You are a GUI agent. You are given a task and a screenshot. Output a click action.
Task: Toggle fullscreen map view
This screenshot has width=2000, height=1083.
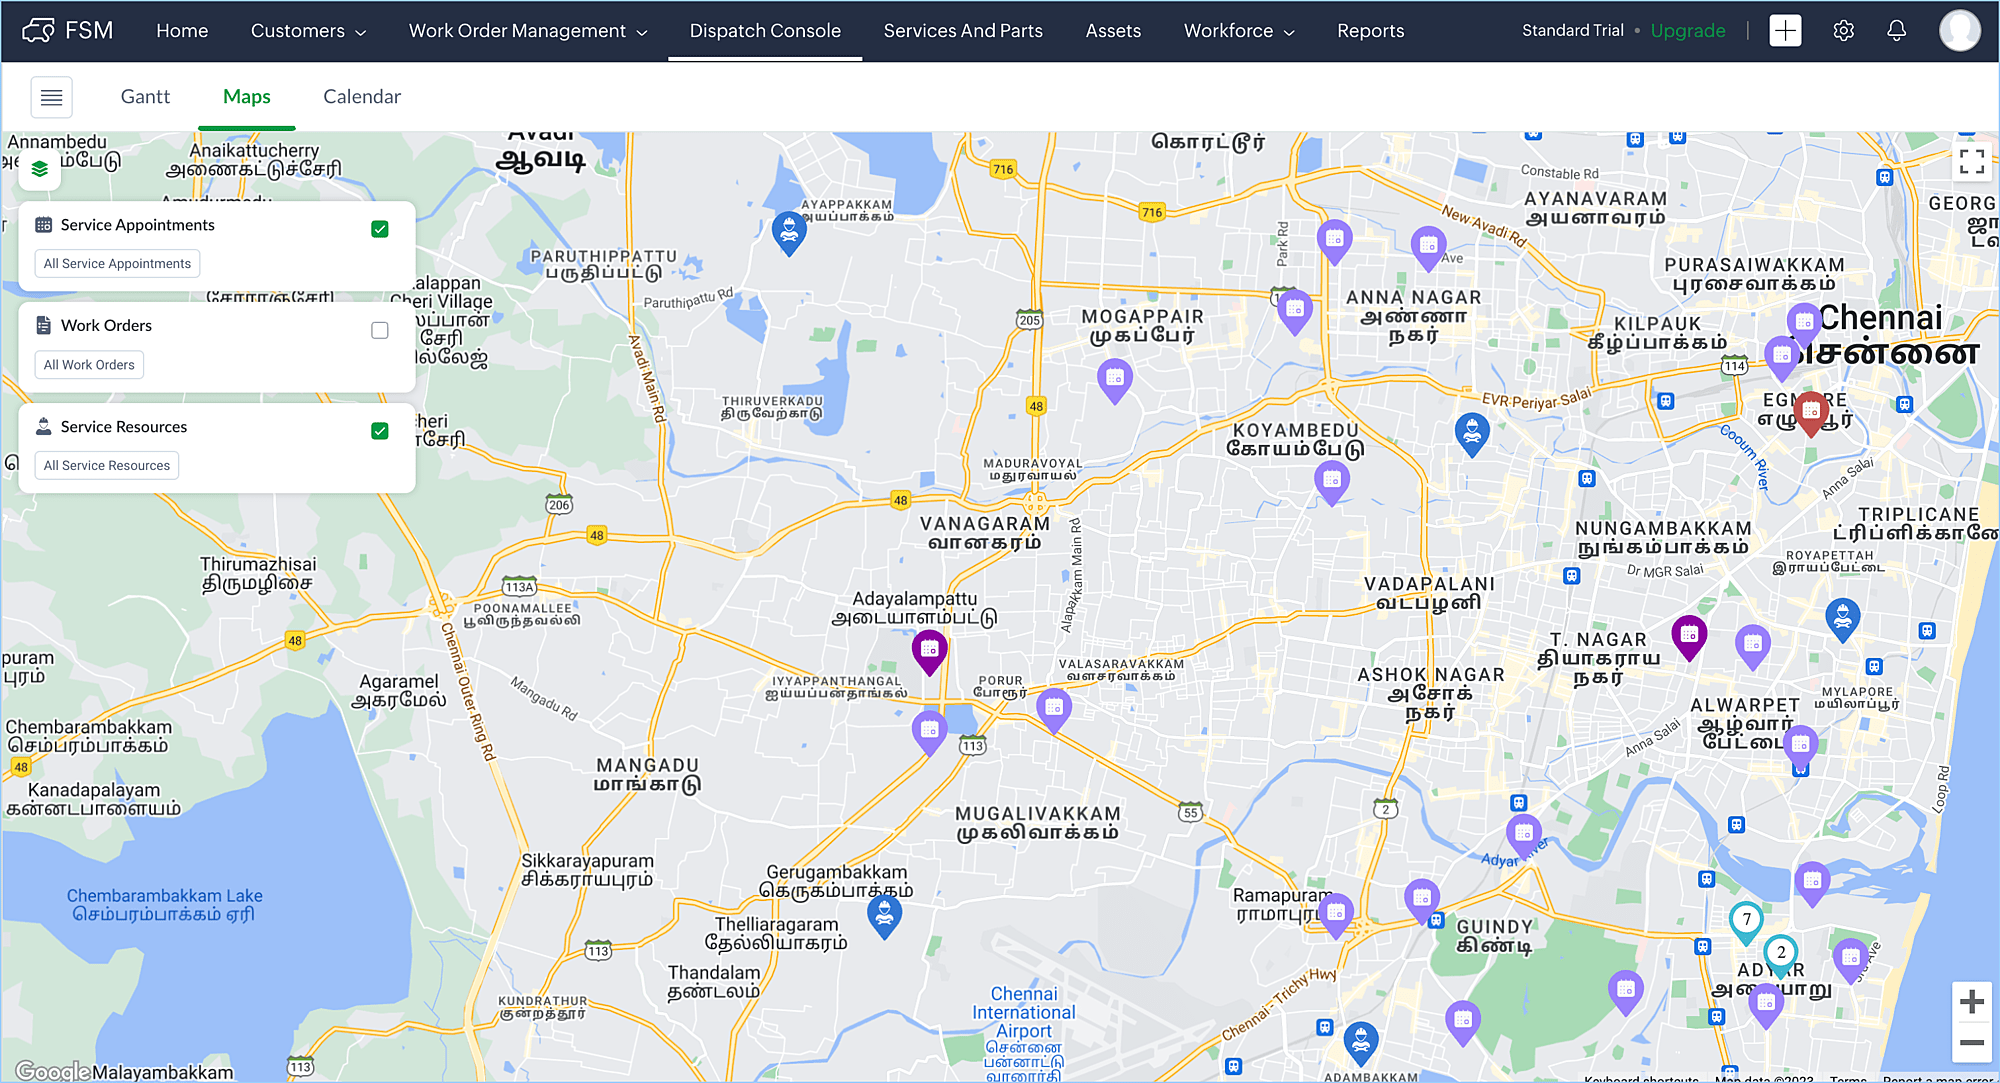(1971, 161)
